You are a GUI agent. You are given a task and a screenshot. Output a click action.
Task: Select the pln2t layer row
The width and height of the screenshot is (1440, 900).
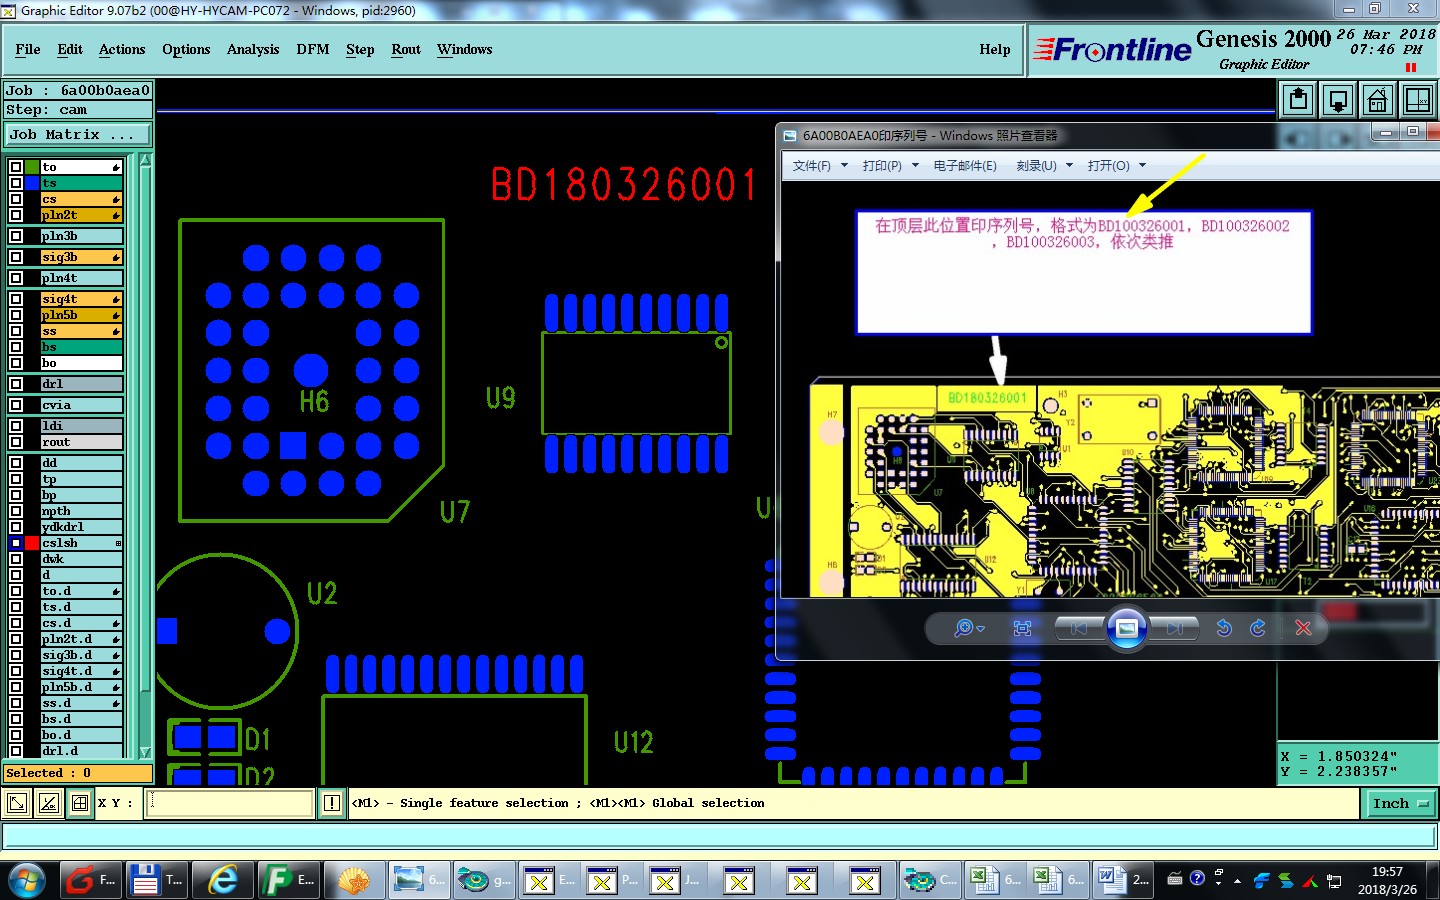(x=81, y=215)
